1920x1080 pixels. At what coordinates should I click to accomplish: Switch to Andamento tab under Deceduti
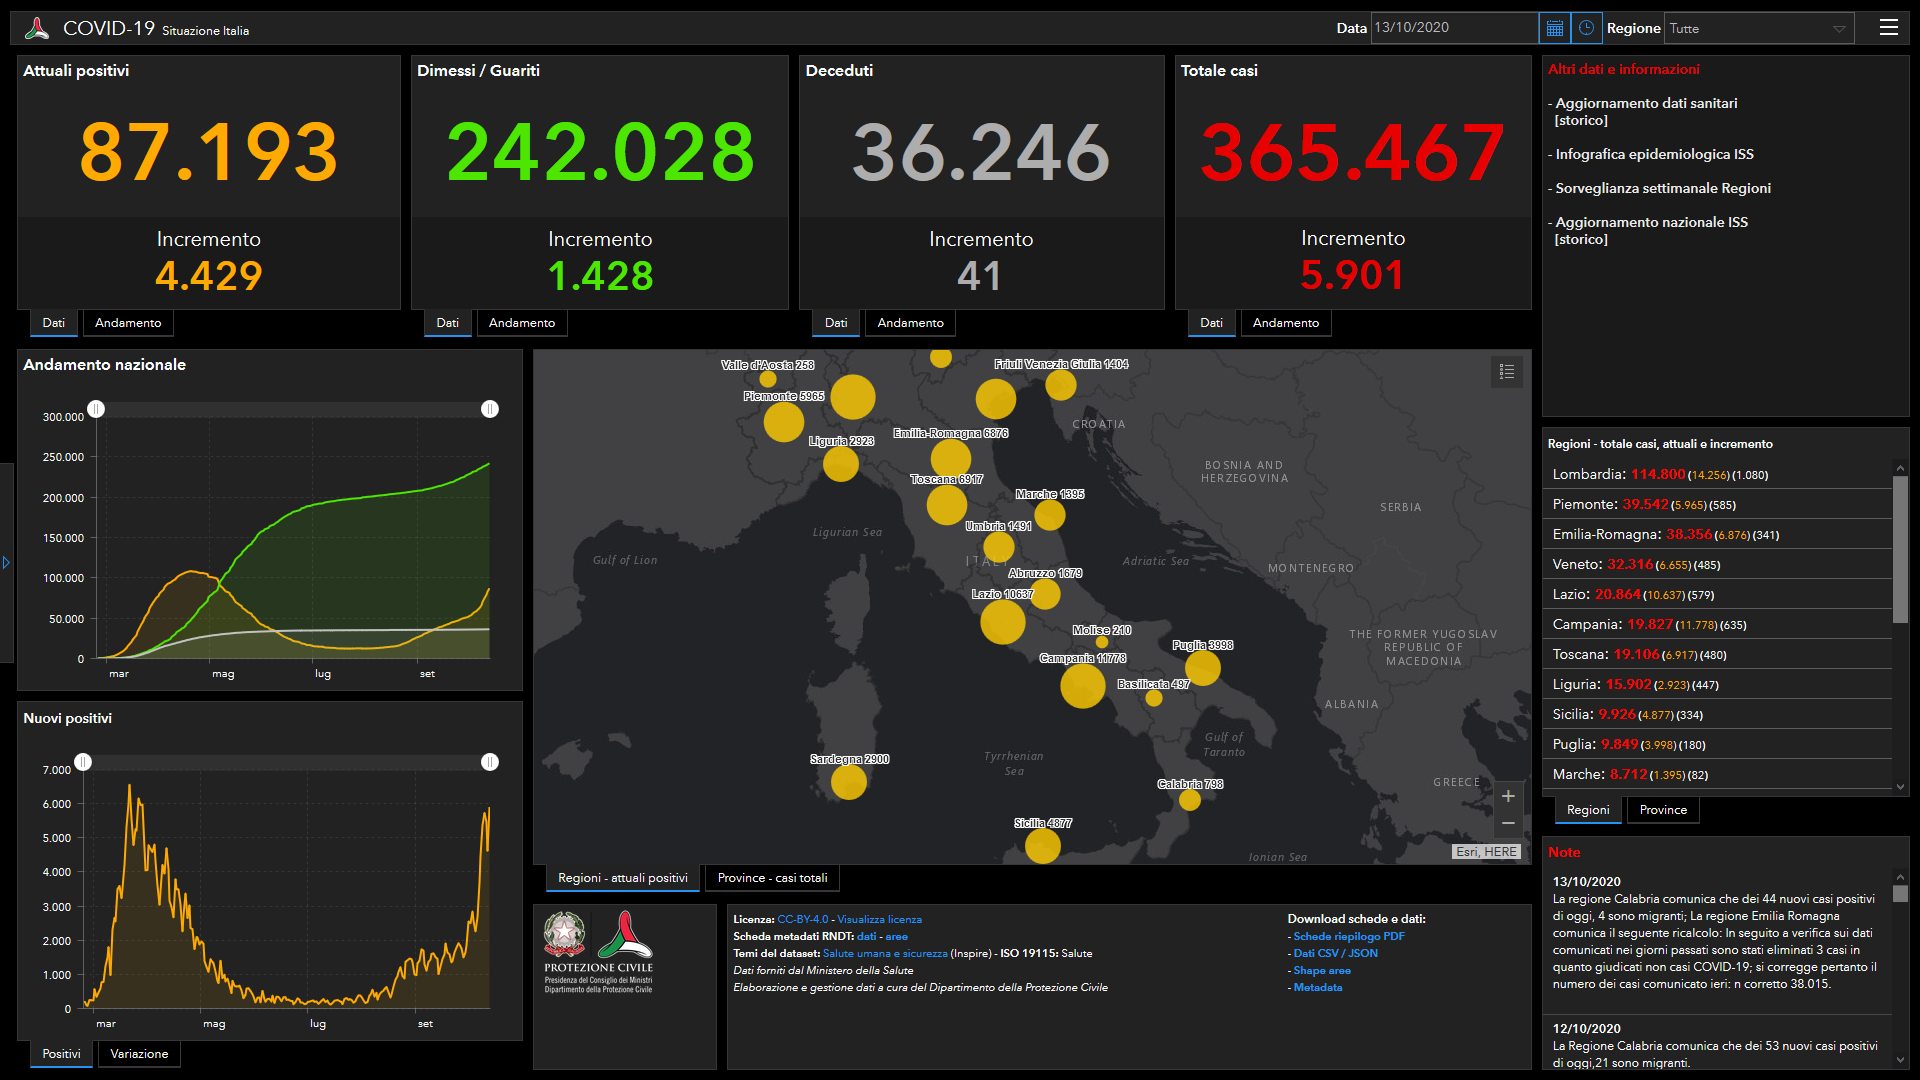tap(911, 323)
